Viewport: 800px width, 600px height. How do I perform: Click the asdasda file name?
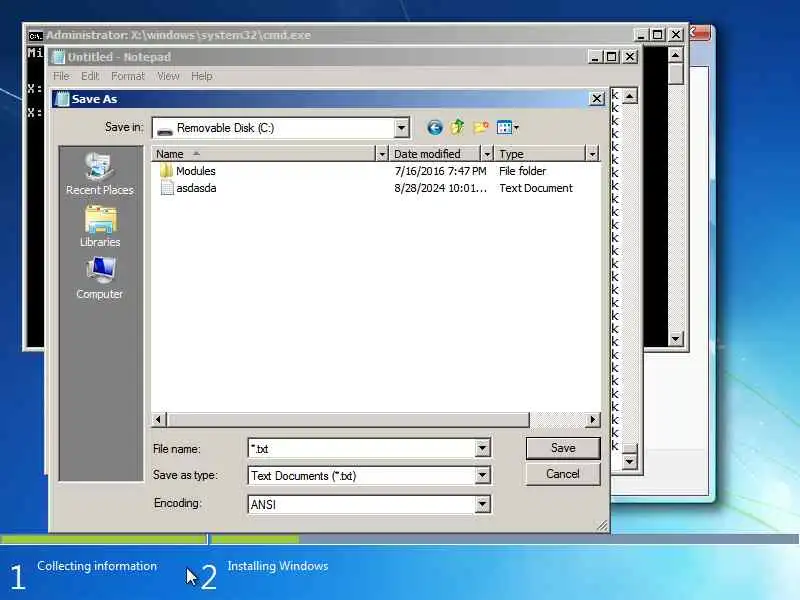click(x=196, y=188)
